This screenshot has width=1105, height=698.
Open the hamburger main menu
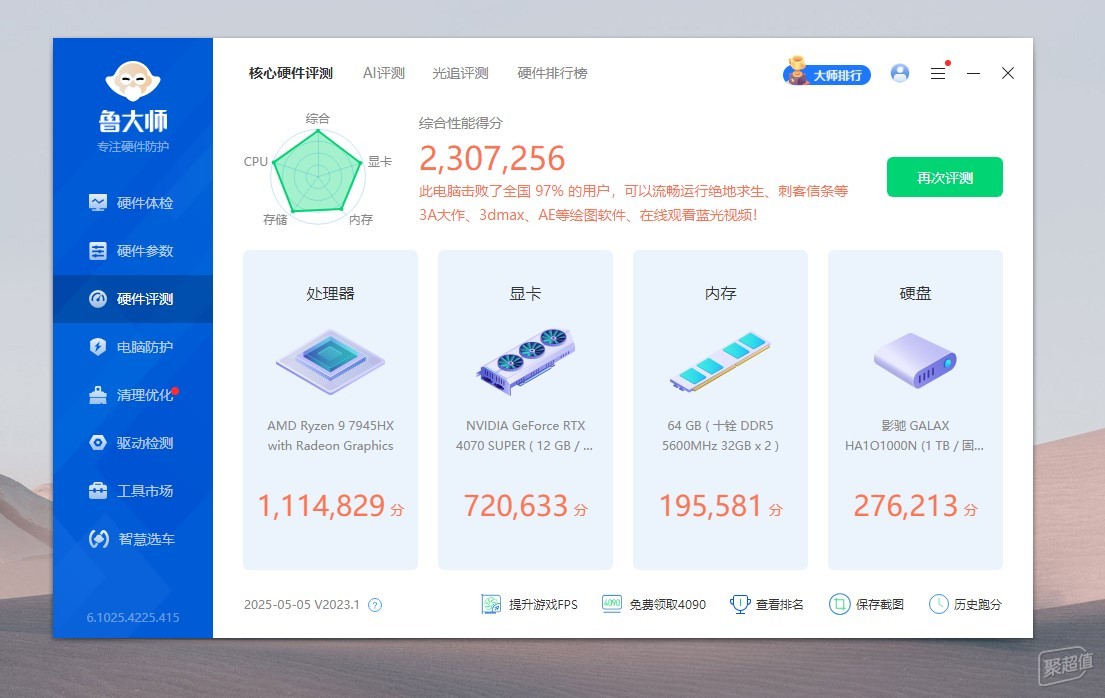[x=938, y=73]
